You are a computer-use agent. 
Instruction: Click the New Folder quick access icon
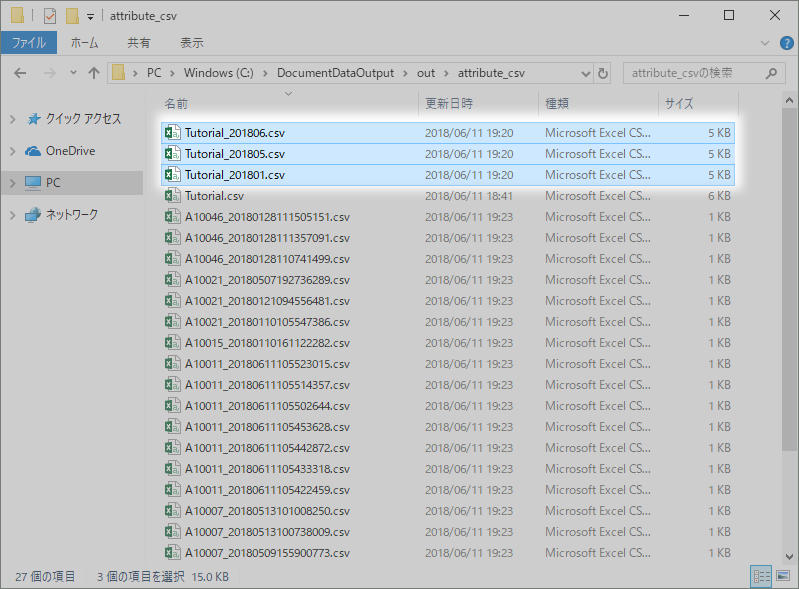72,16
